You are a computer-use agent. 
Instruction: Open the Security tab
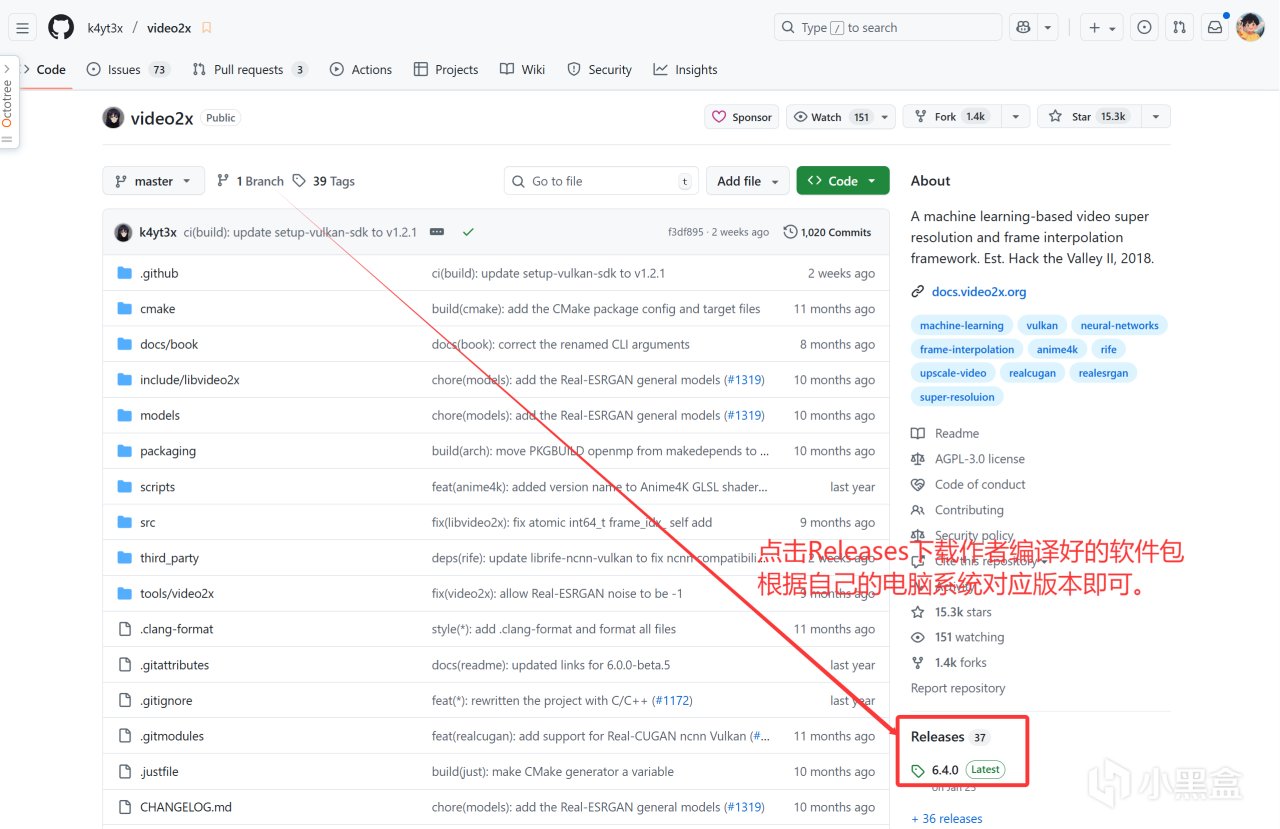coord(599,69)
